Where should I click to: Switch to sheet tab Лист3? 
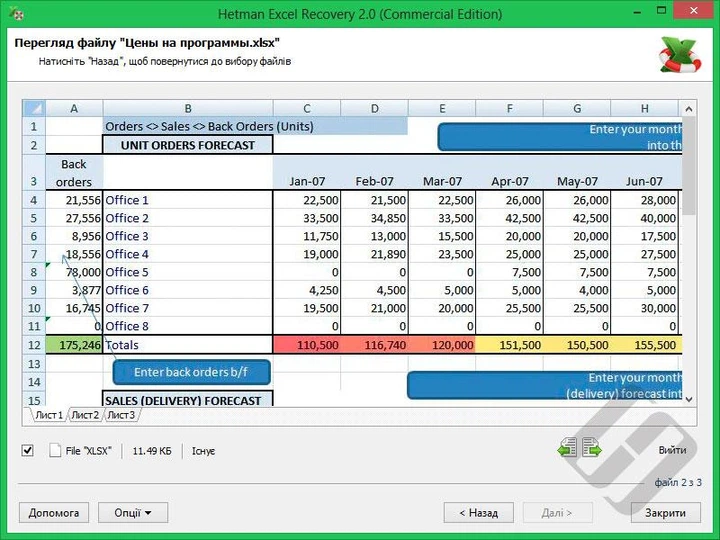[121, 415]
